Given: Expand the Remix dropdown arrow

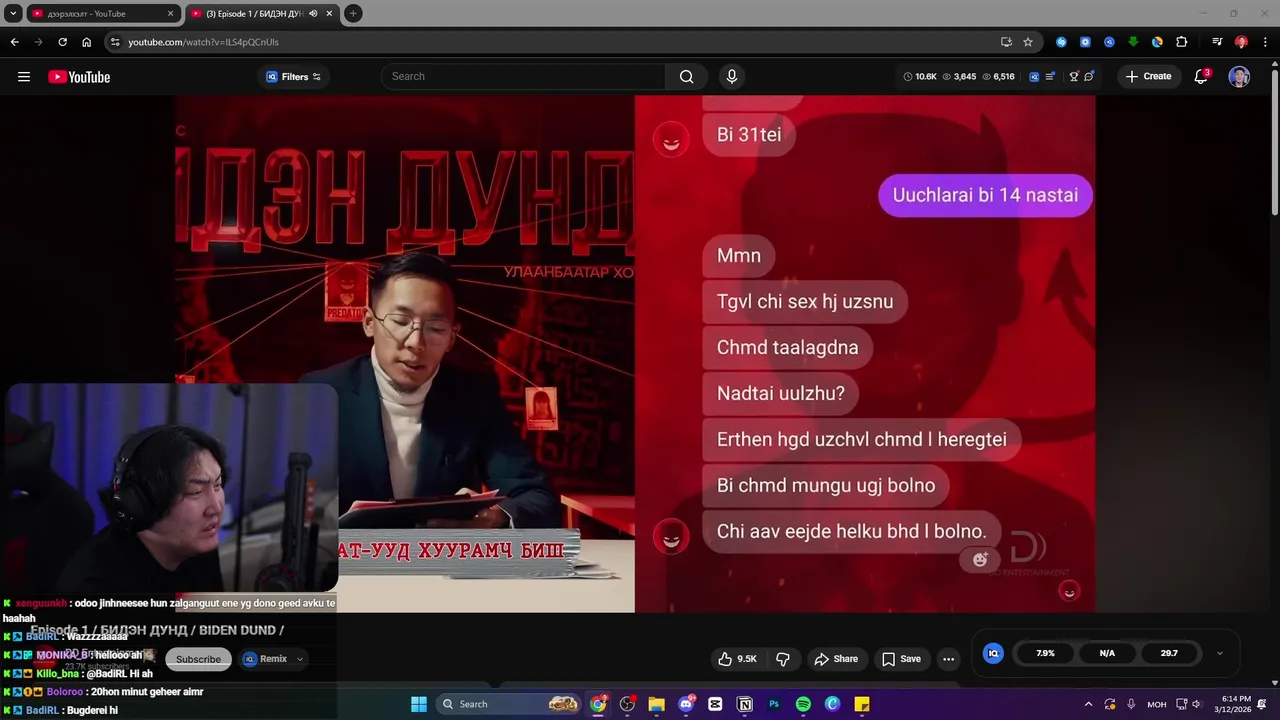Looking at the screenshot, I should [299, 659].
